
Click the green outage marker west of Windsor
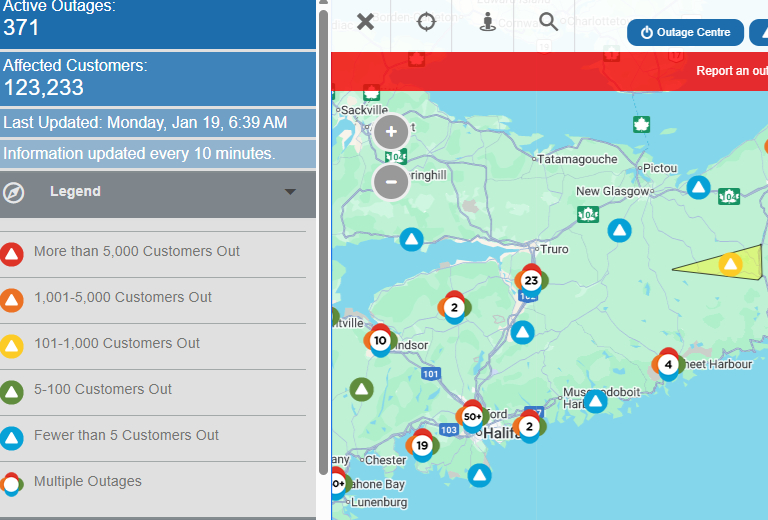coord(362,389)
